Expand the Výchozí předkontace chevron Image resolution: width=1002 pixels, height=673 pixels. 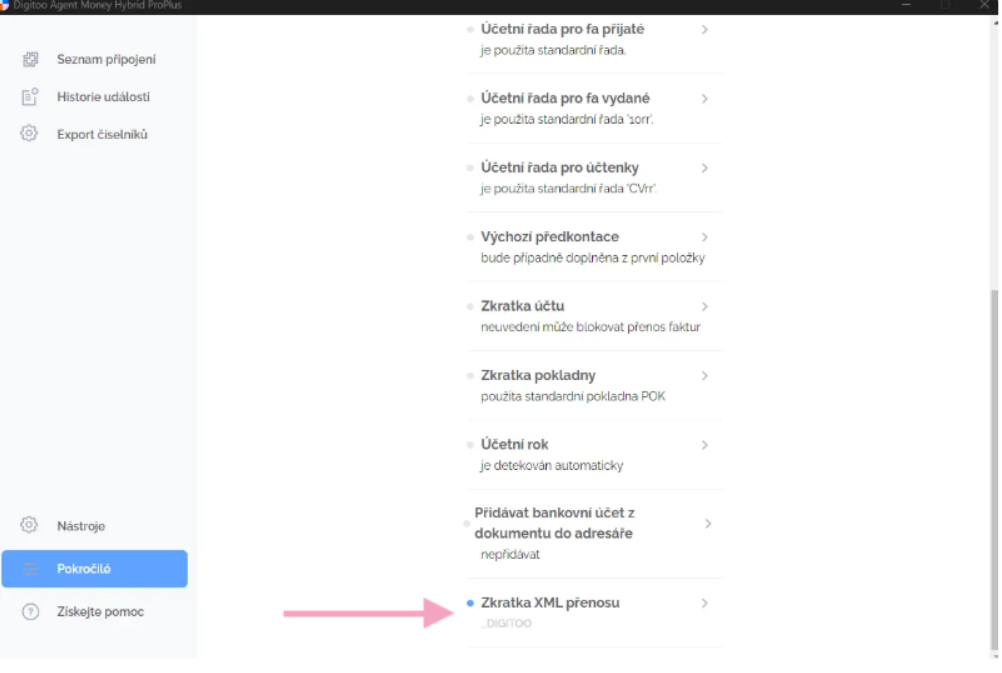coord(705,237)
